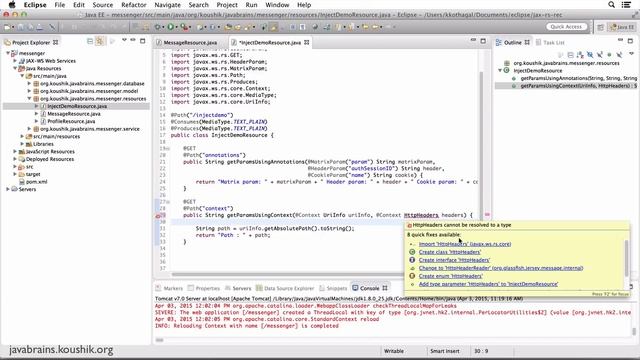Screen dimensions: 640x360
Task: Close the InjectDemoResource.java editor tab
Action: click(307, 42)
